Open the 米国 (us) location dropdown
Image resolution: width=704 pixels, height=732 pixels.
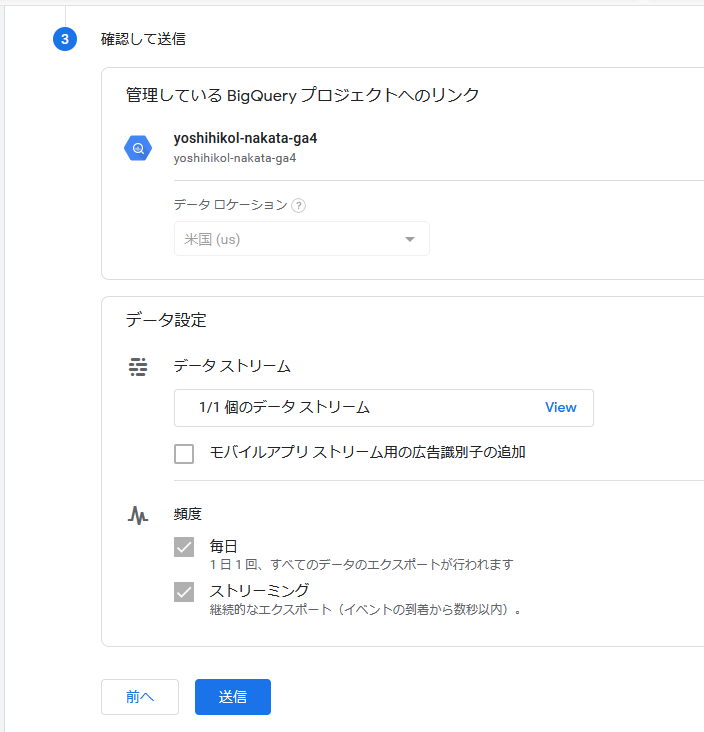(x=302, y=239)
